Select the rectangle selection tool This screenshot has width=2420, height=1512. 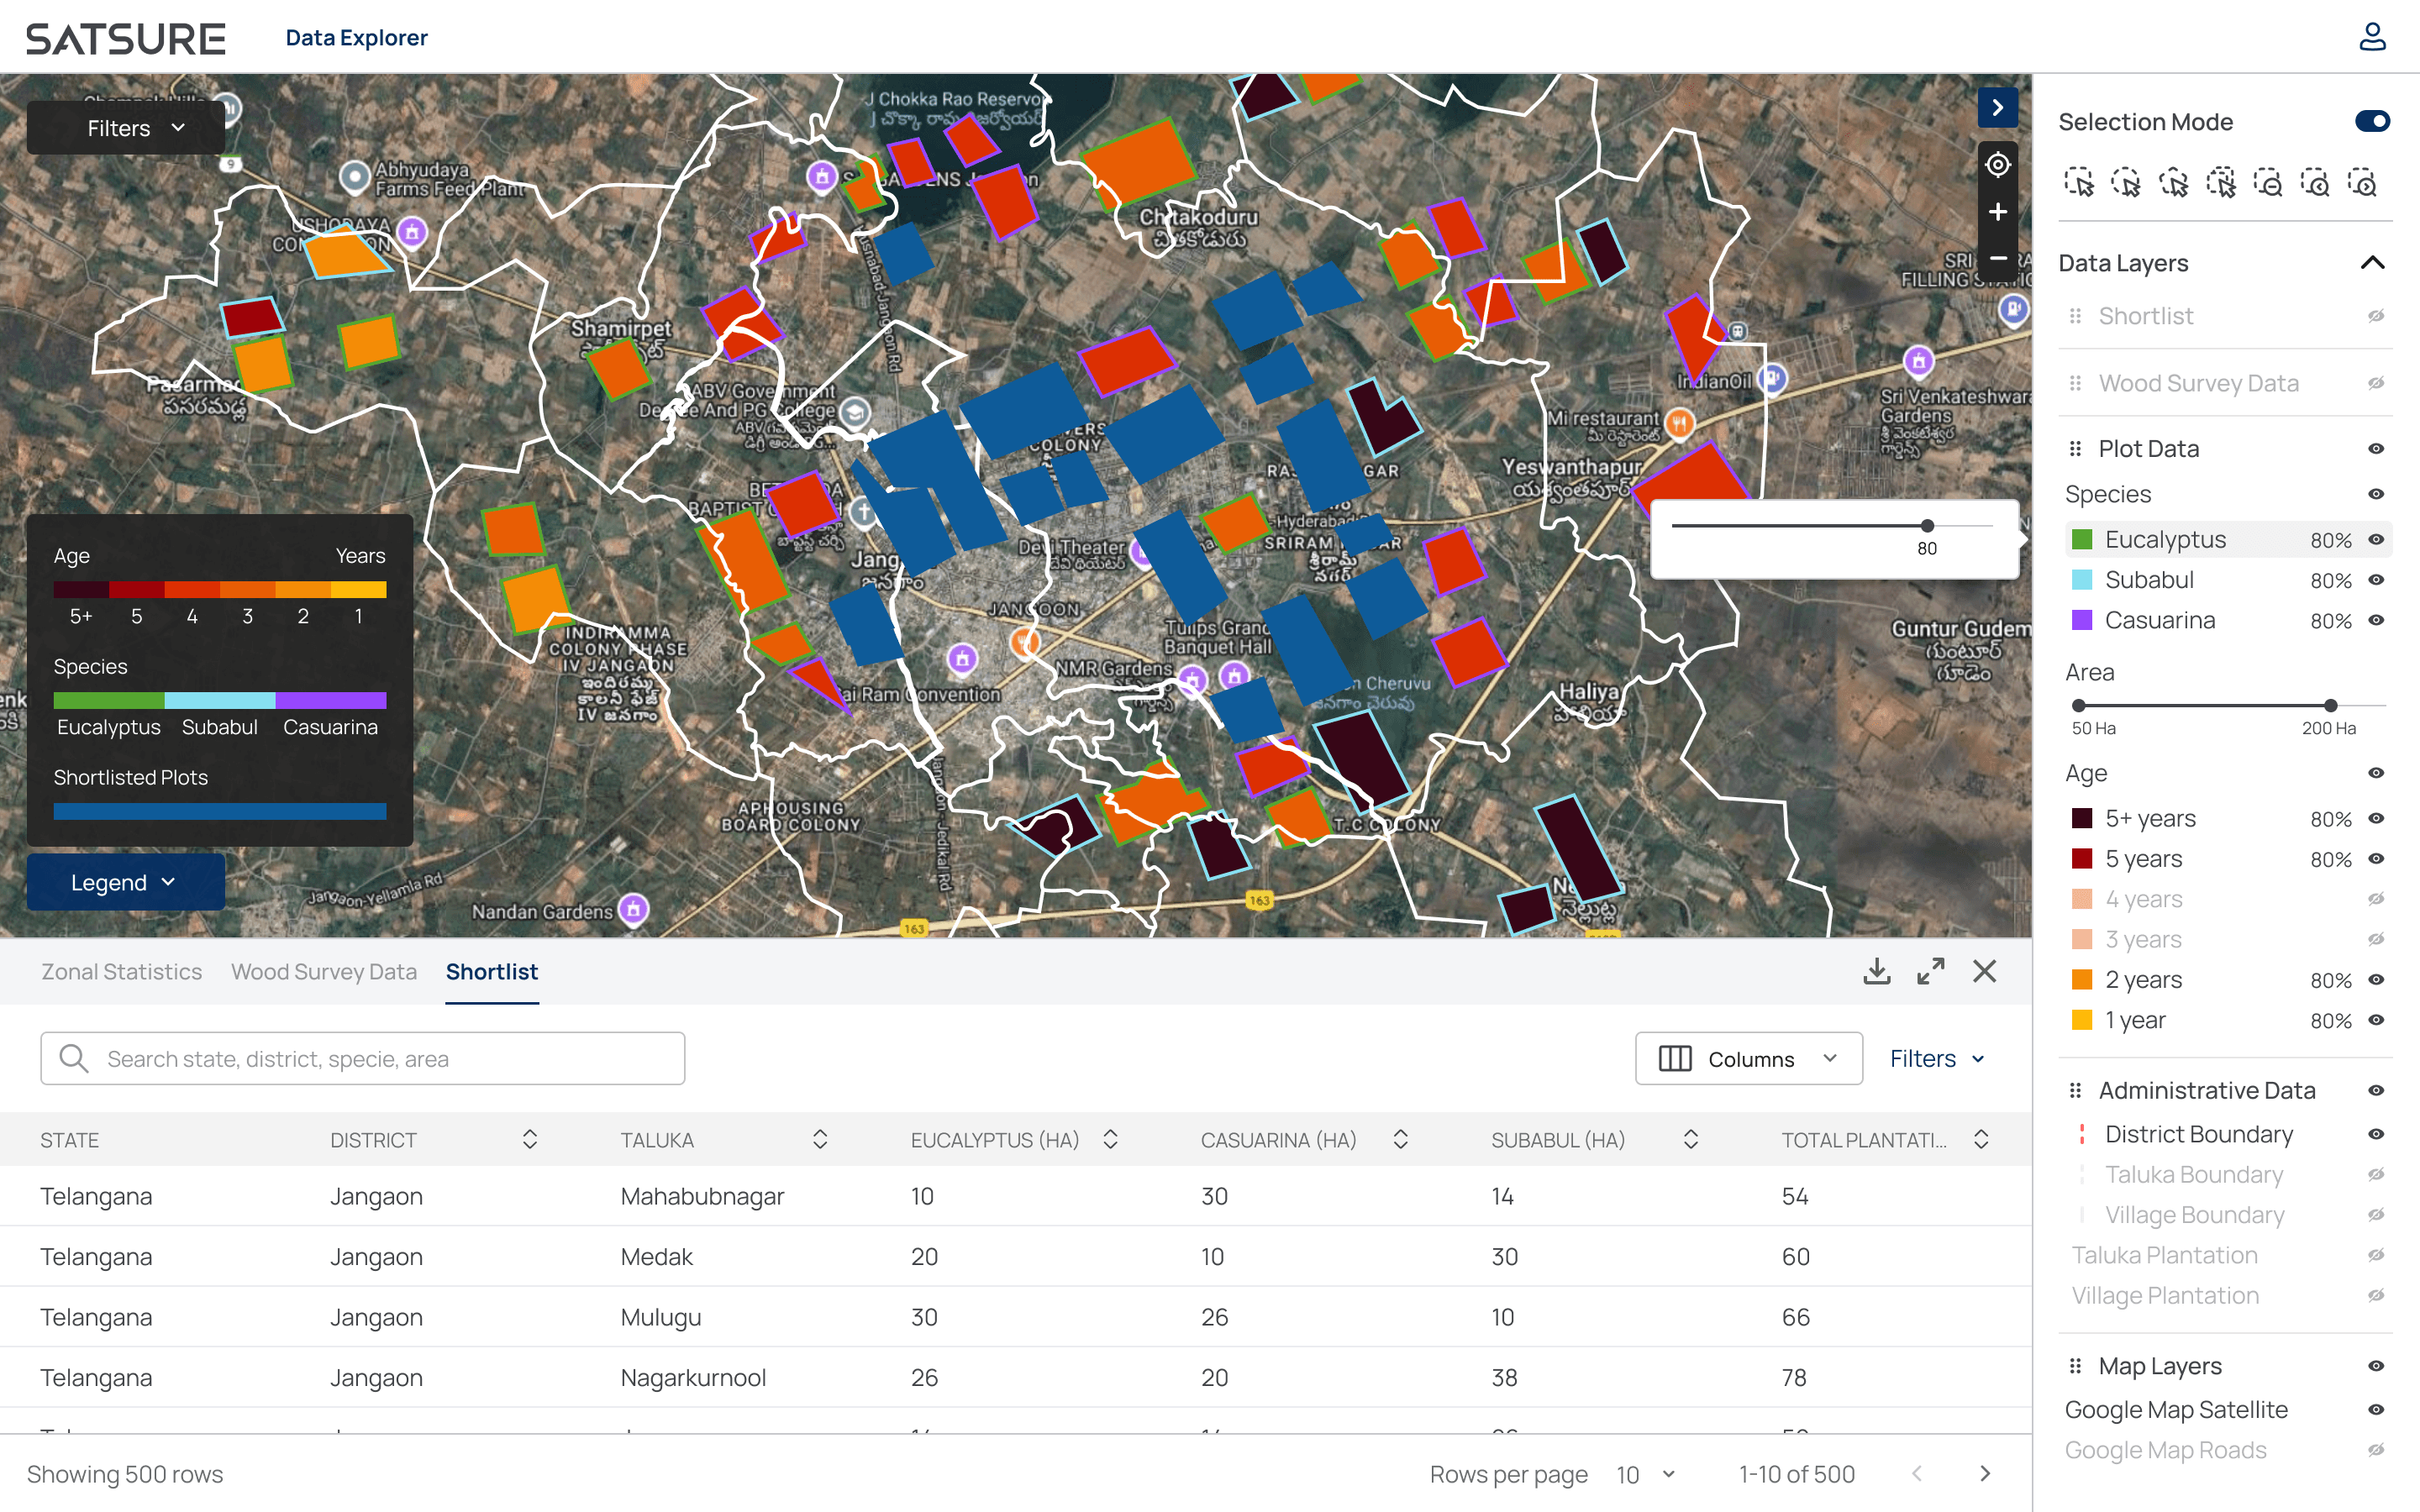click(2078, 183)
